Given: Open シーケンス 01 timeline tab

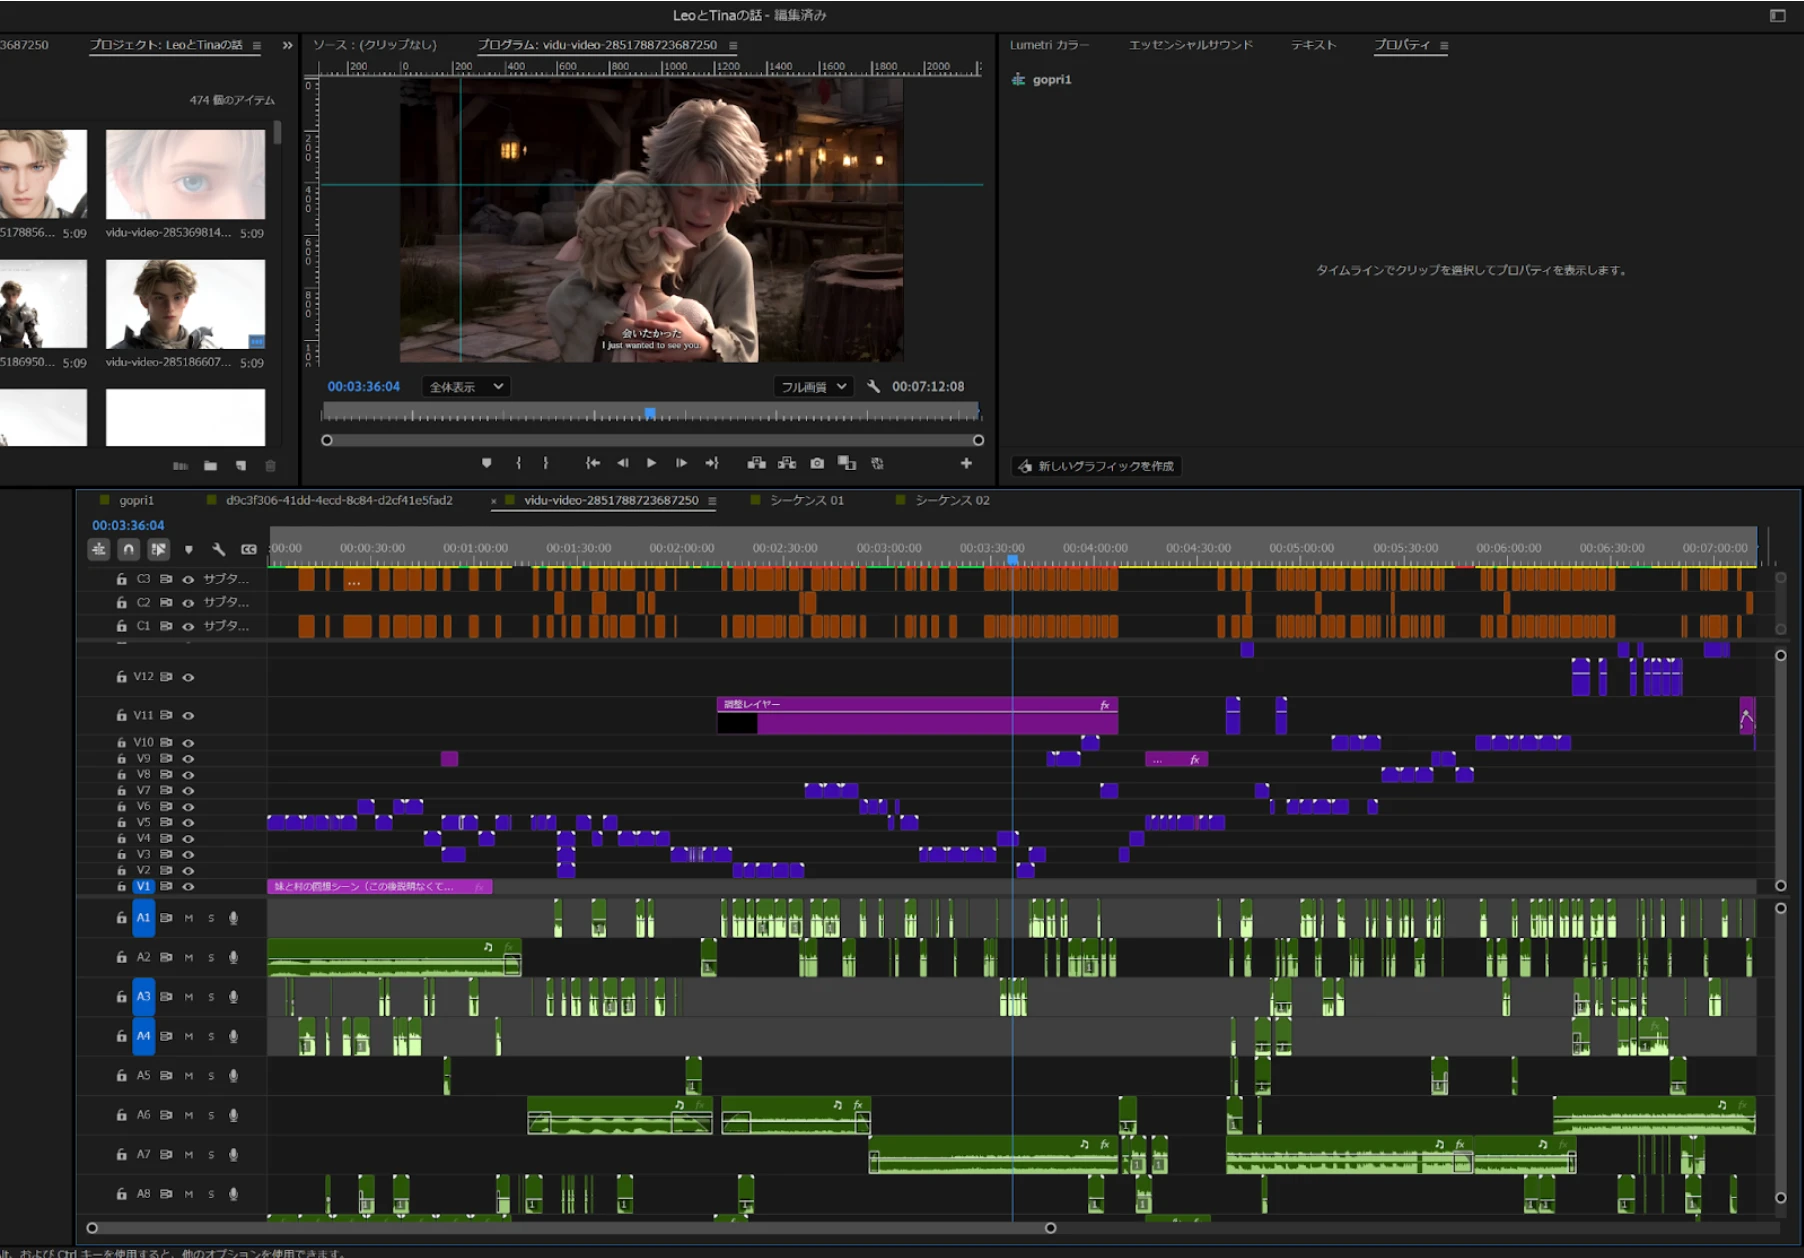Looking at the screenshot, I should click(x=806, y=500).
